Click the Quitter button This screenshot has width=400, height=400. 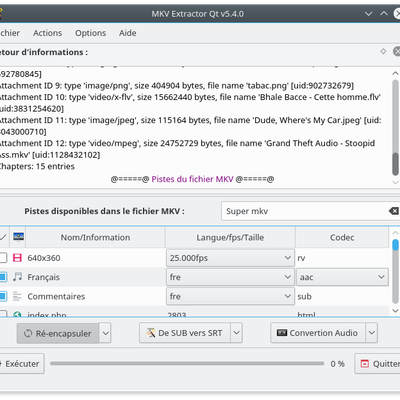coord(378,364)
